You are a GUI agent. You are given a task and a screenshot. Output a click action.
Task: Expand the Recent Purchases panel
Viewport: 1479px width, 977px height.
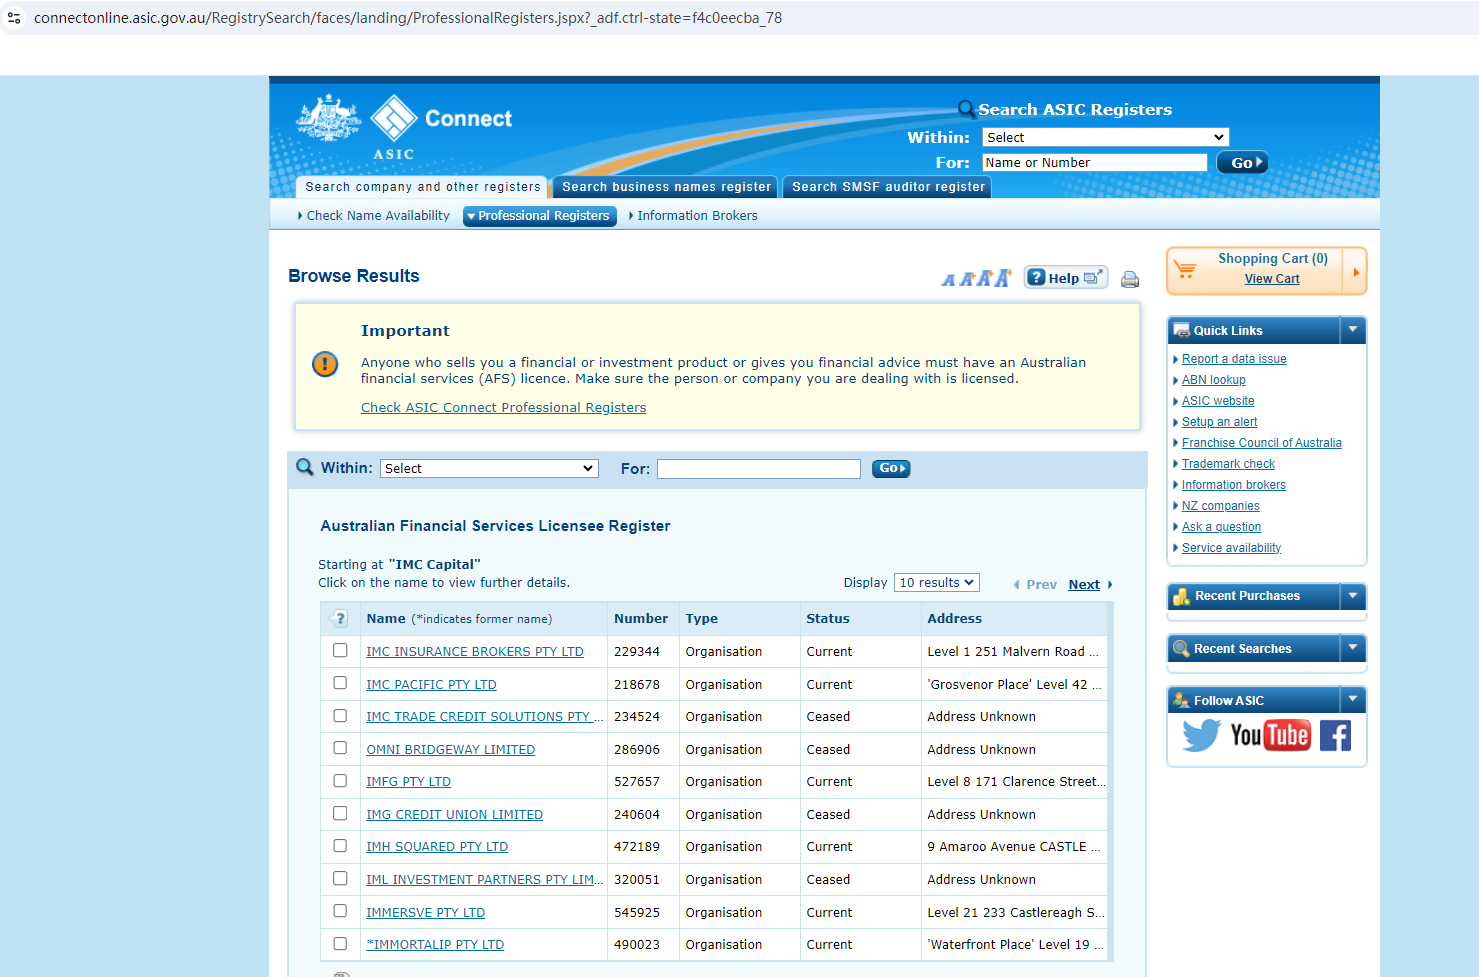click(x=1353, y=596)
